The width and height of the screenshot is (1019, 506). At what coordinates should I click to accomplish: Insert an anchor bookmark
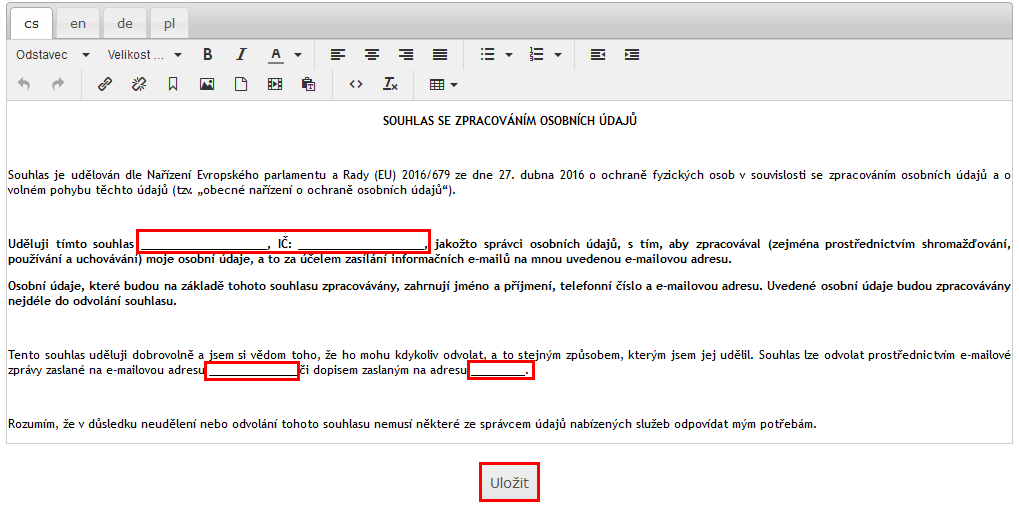[x=173, y=85]
